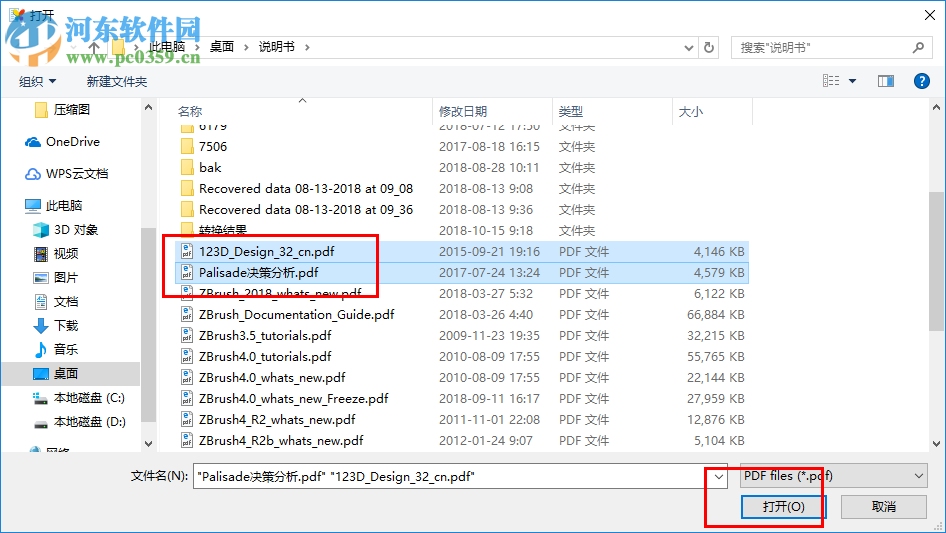Click the Cancel (取消) button

click(x=883, y=506)
